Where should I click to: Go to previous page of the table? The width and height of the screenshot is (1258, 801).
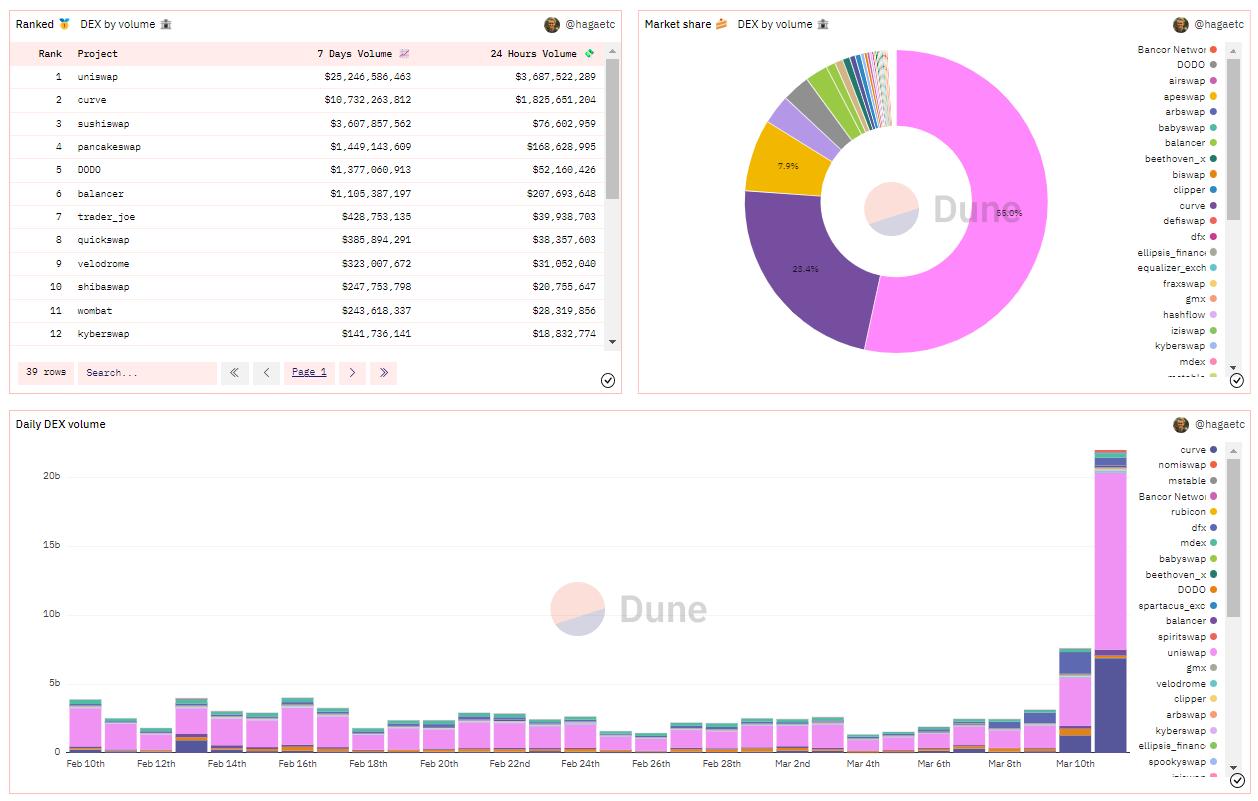[266, 373]
